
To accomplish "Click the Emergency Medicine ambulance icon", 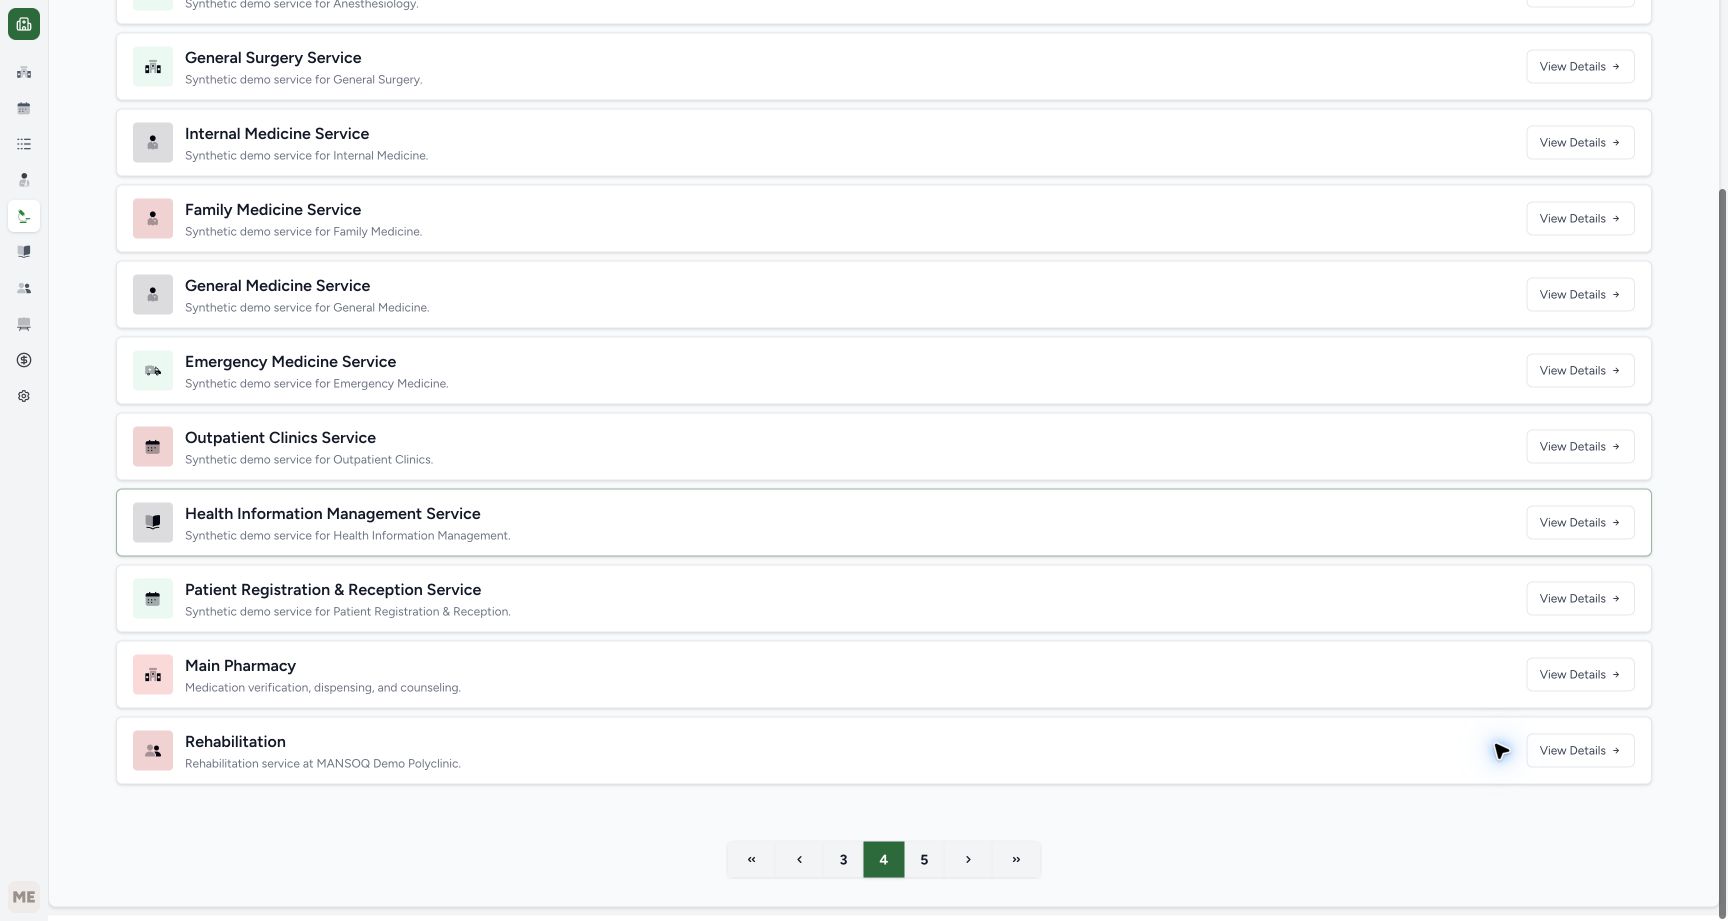I will (153, 371).
